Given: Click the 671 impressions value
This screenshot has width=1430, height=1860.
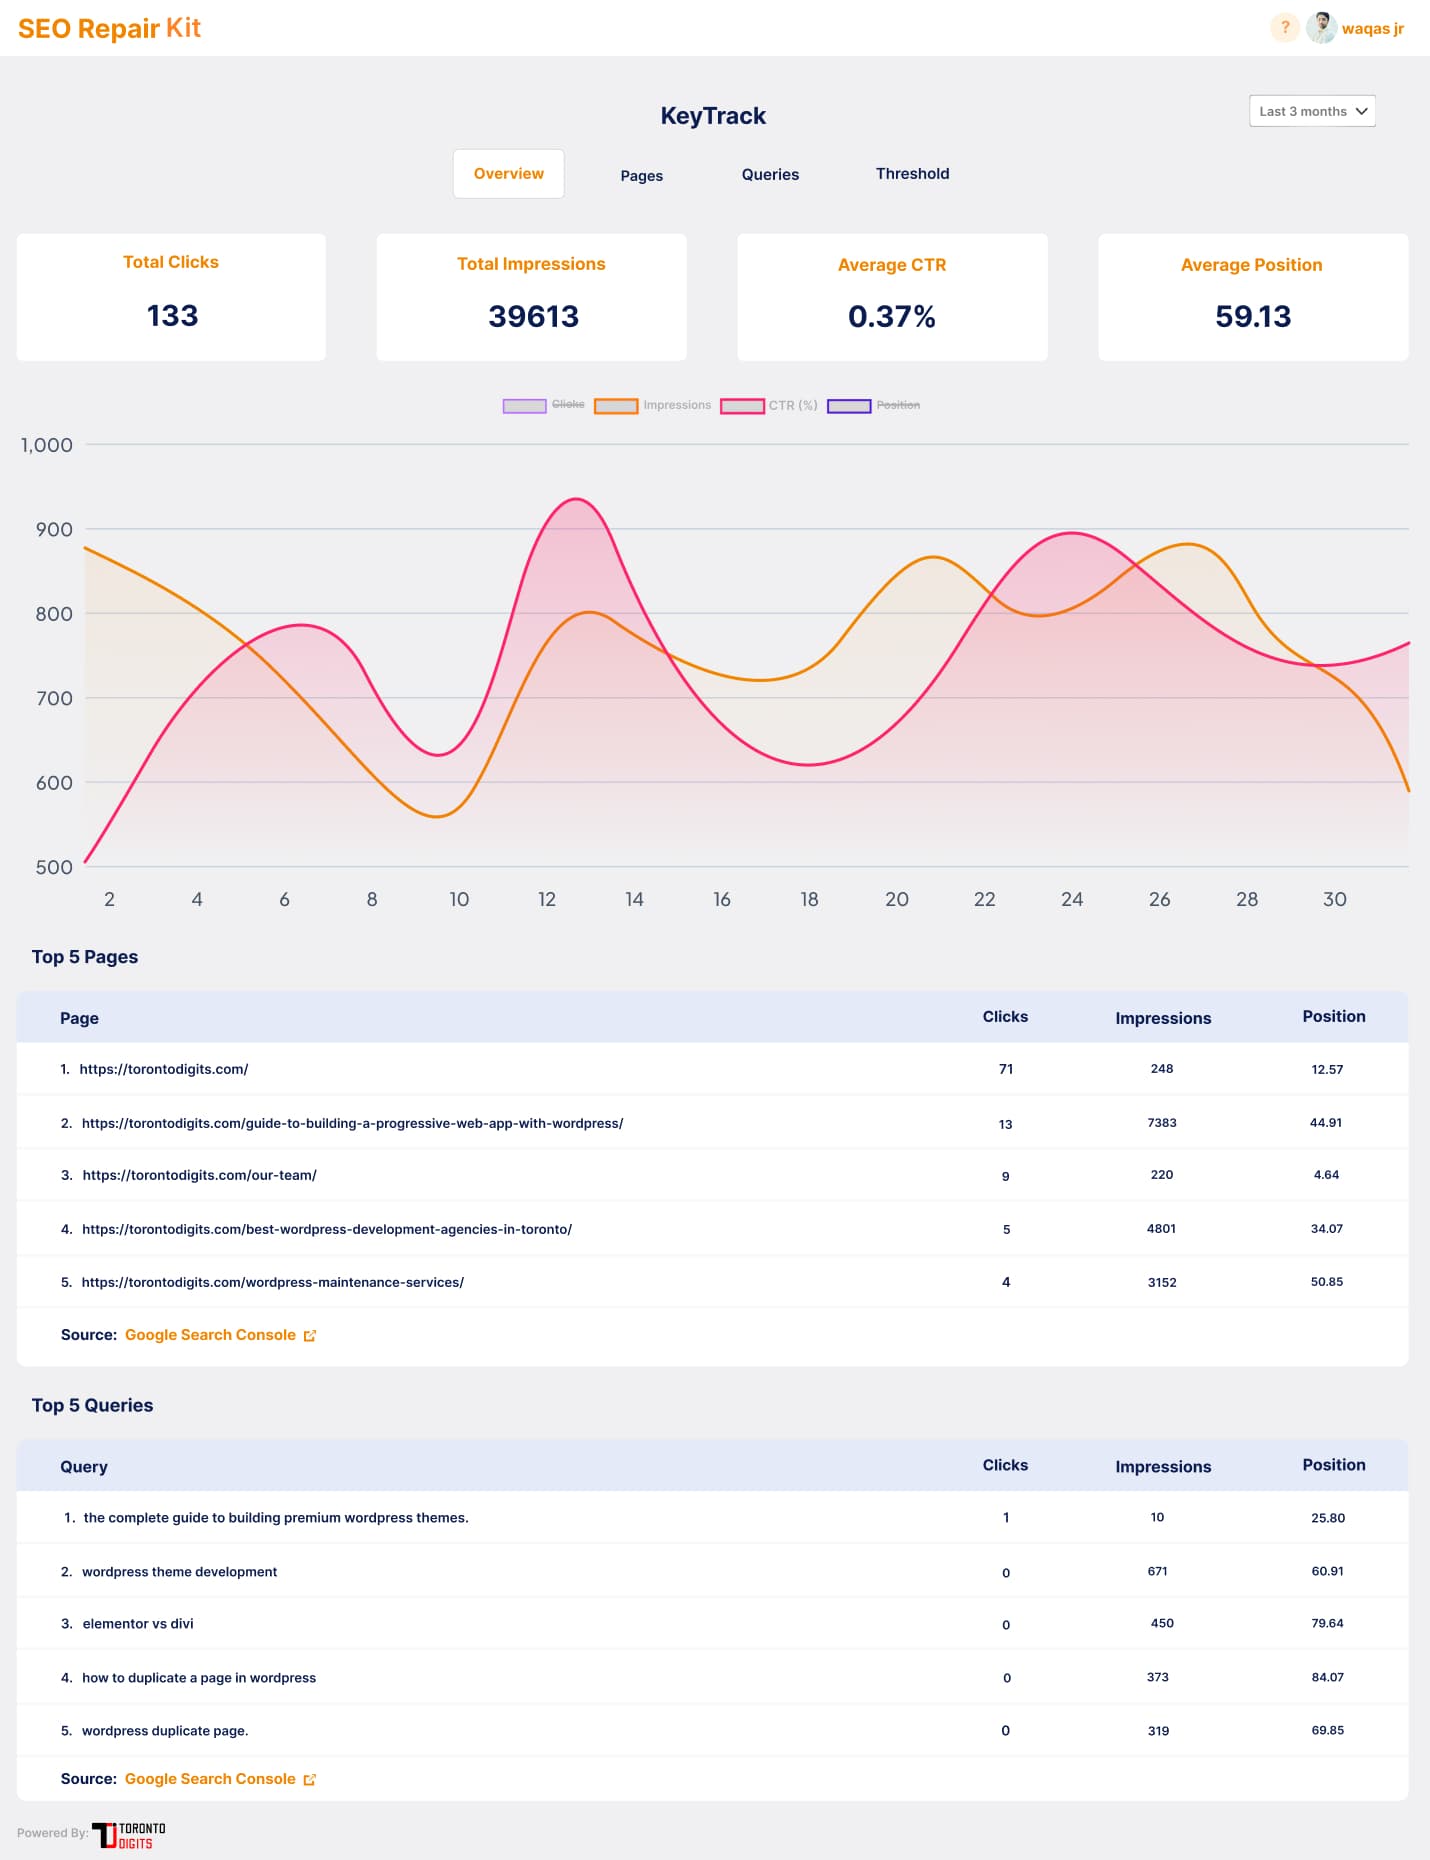Looking at the screenshot, I should click(x=1157, y=1571).
